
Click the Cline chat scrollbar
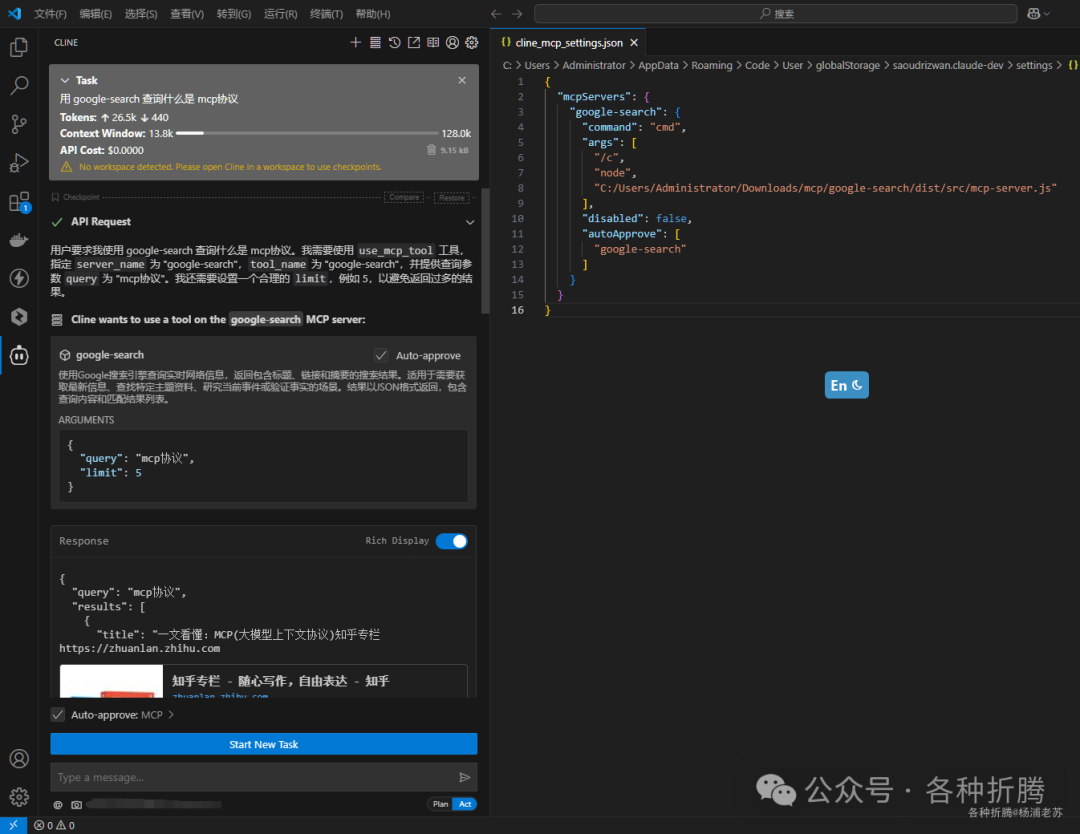485,251
